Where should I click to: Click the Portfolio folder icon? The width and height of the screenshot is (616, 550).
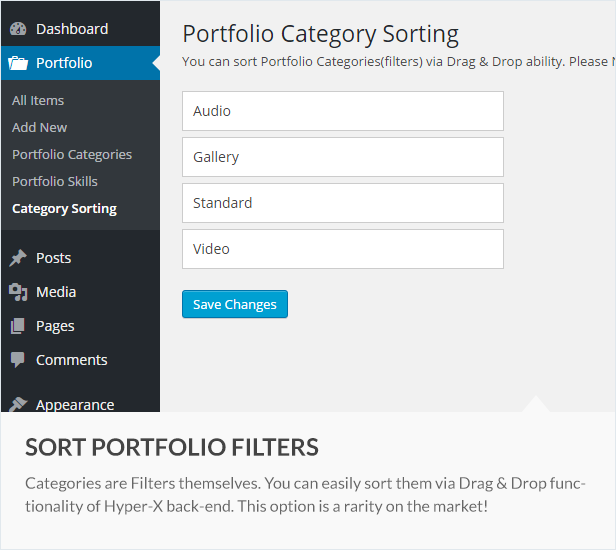coord(18,63)
